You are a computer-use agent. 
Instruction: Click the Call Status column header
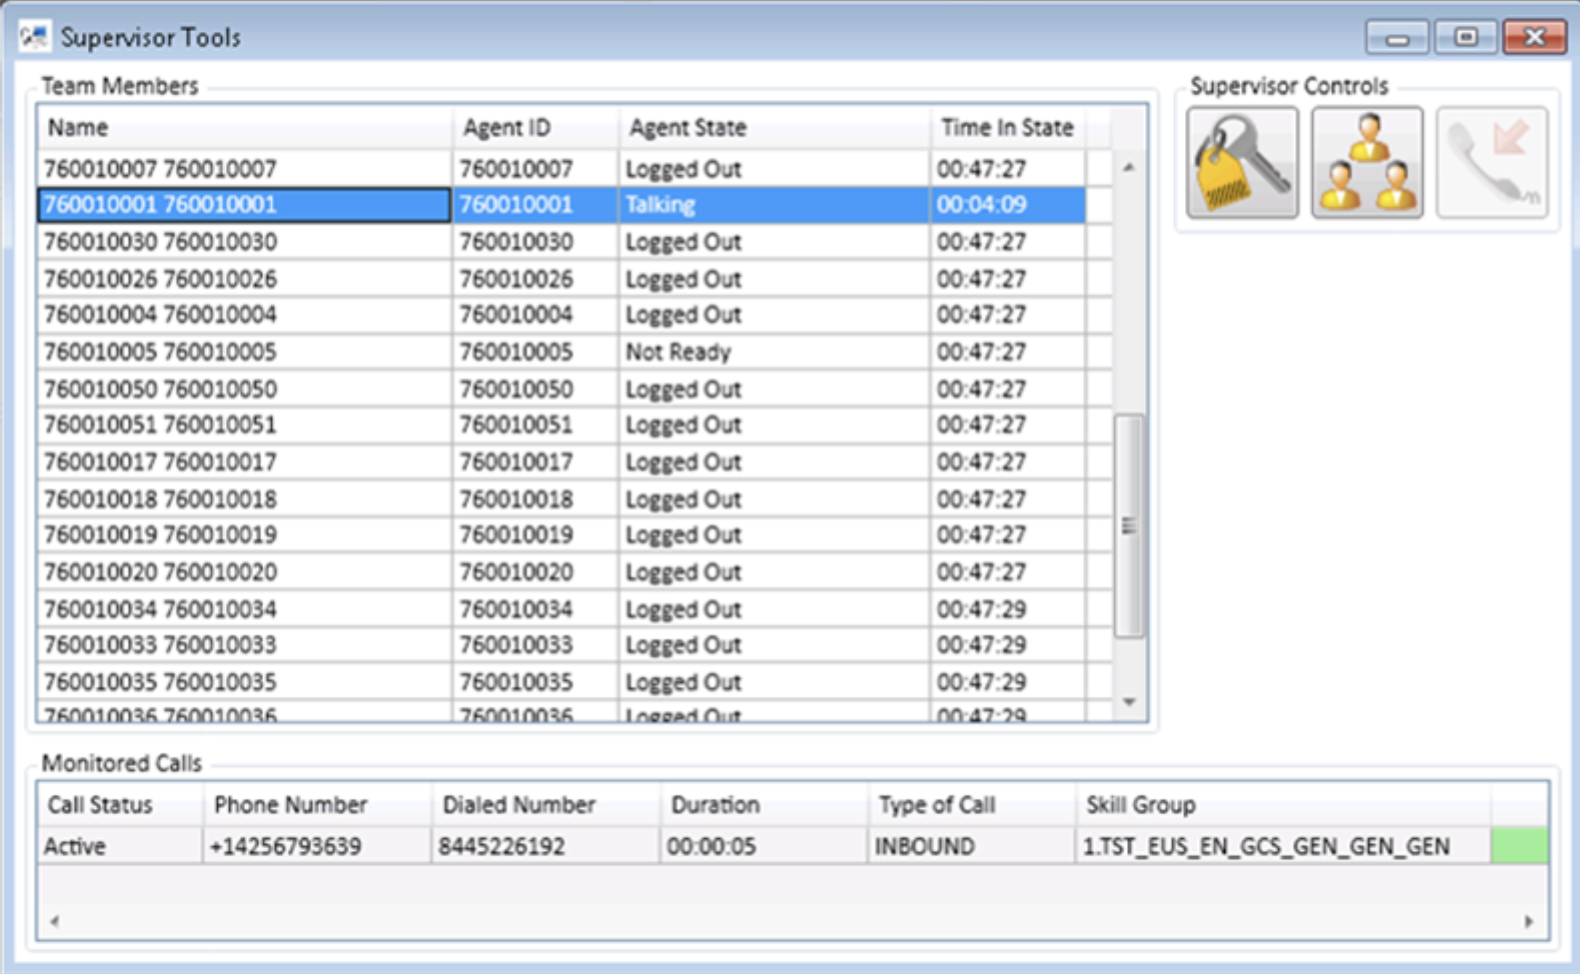(121, 804)
